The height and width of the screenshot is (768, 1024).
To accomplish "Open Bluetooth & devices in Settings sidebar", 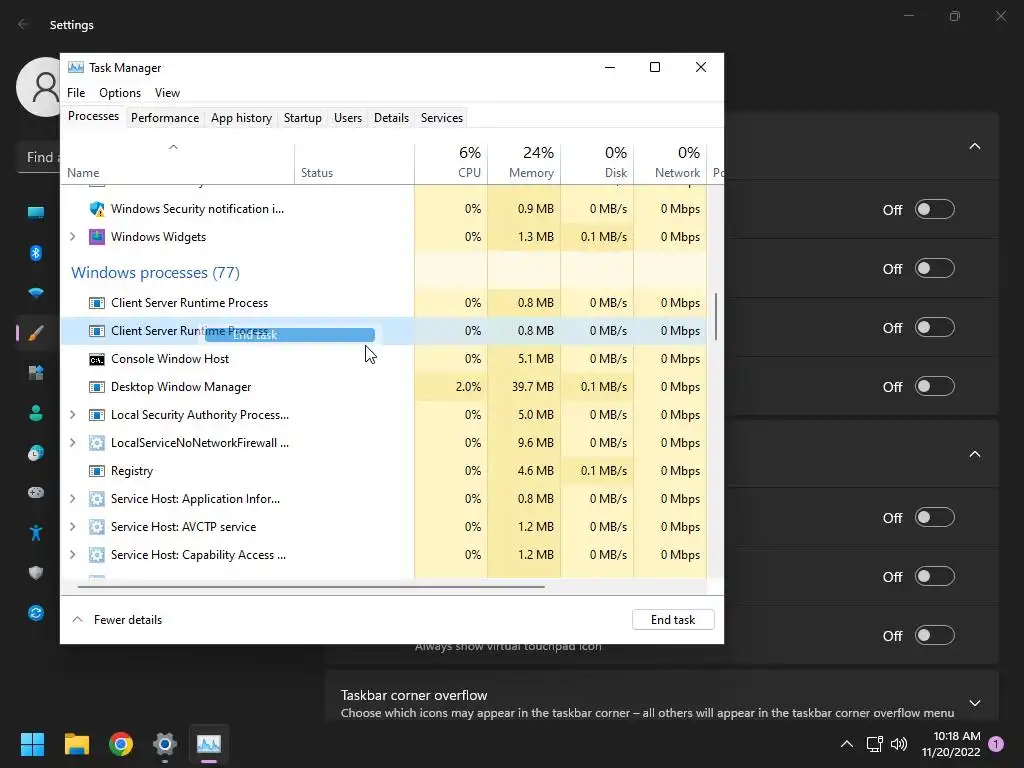I will coord(36,253).
